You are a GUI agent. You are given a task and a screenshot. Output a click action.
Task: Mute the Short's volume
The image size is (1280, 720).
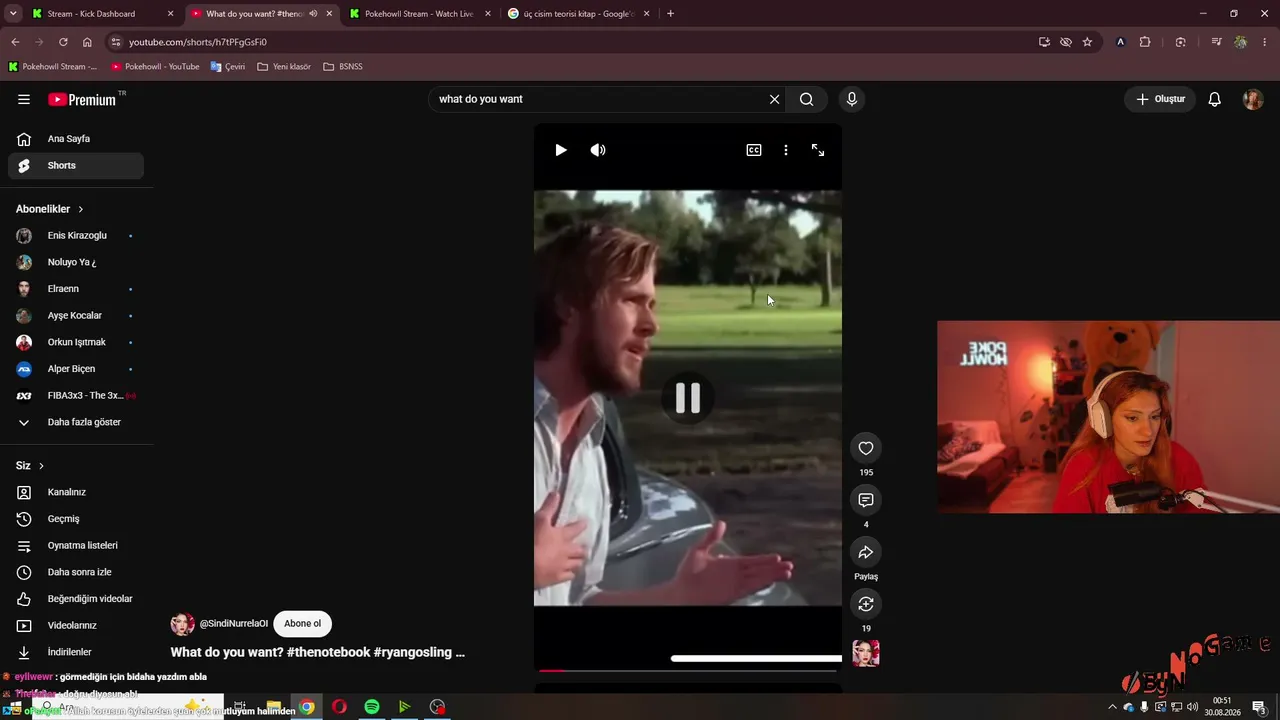[598, 150]
